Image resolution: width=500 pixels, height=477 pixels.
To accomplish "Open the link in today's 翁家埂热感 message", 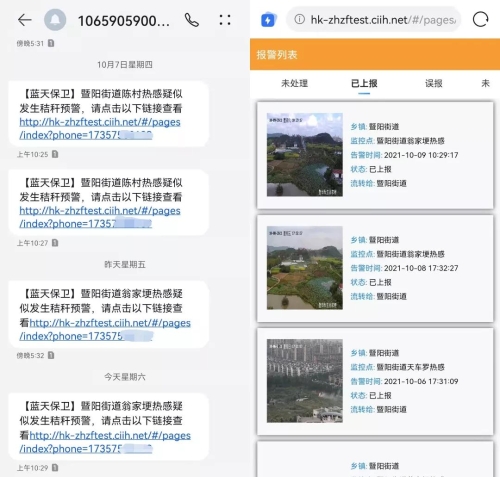I will [105, 442].
